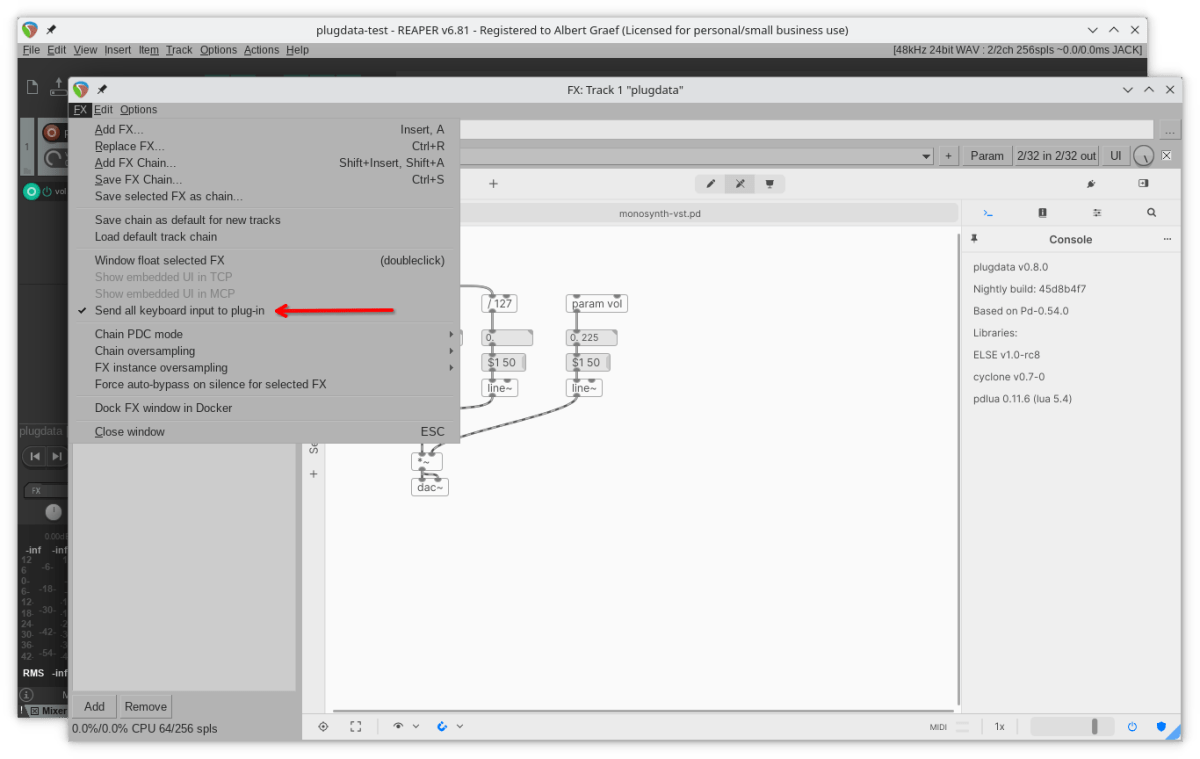The width and height of the screenshot is (1200, 759).
Task: Toggle the track FX power icon near vol
Action: pos(46,191)
